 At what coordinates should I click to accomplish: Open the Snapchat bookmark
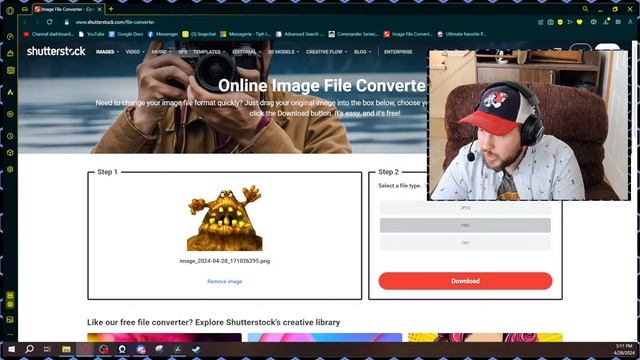199,34
